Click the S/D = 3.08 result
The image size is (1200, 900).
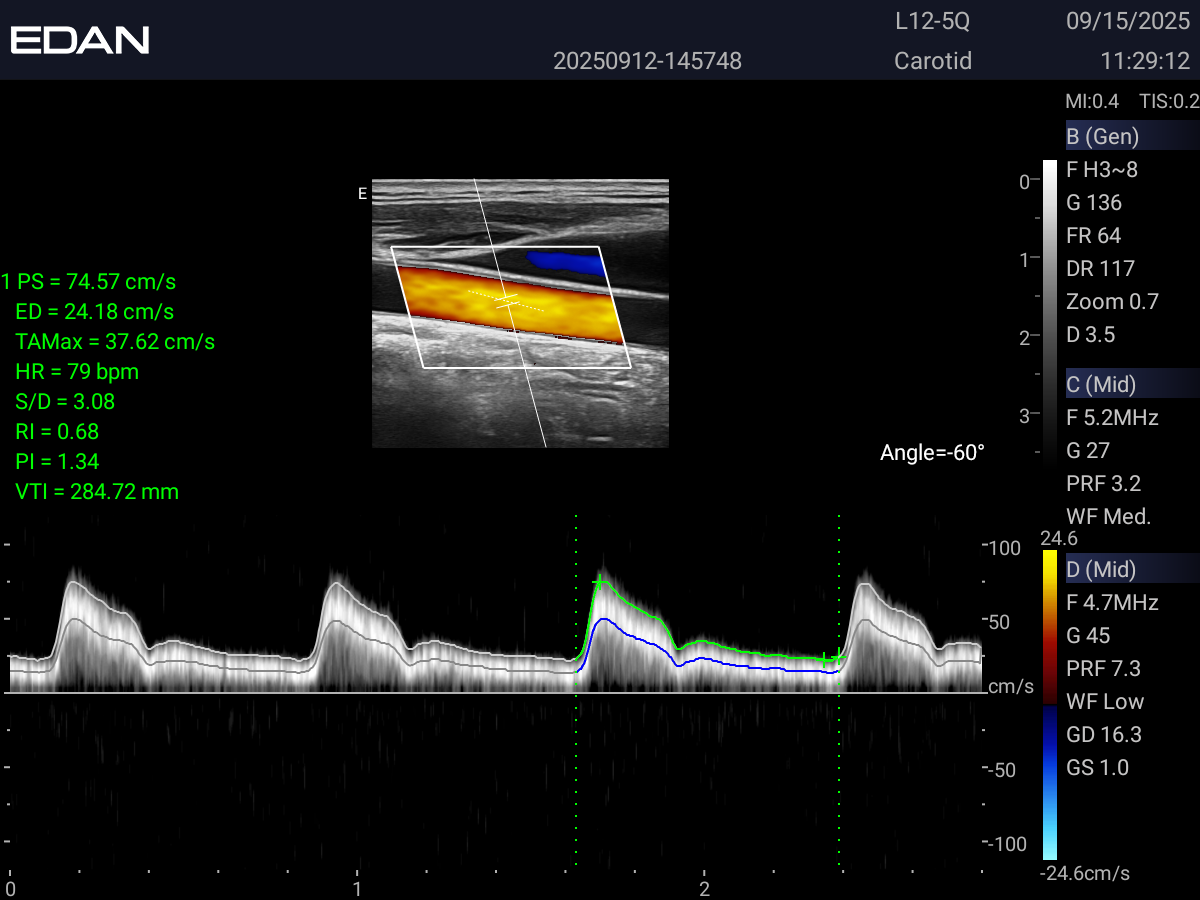tap(65, 401)
